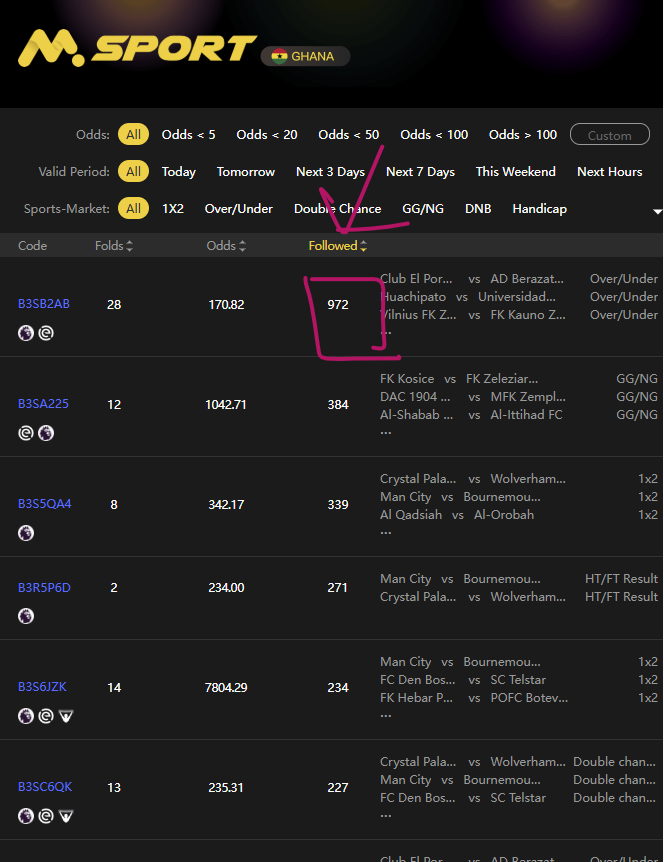
Task: Filter valid period to This Weekend
Action: point(516,172)
